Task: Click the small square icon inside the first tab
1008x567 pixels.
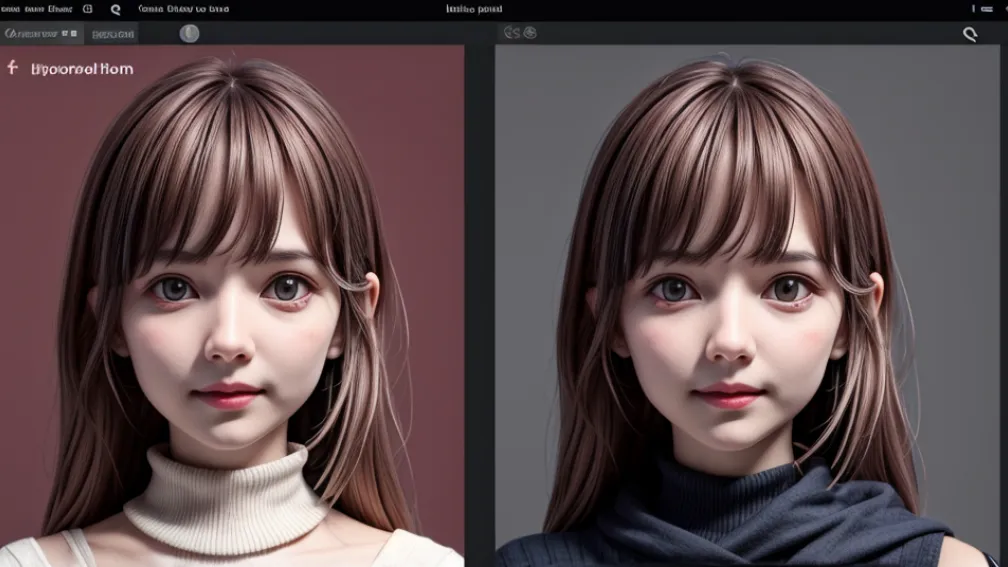Action: [74, 34]
